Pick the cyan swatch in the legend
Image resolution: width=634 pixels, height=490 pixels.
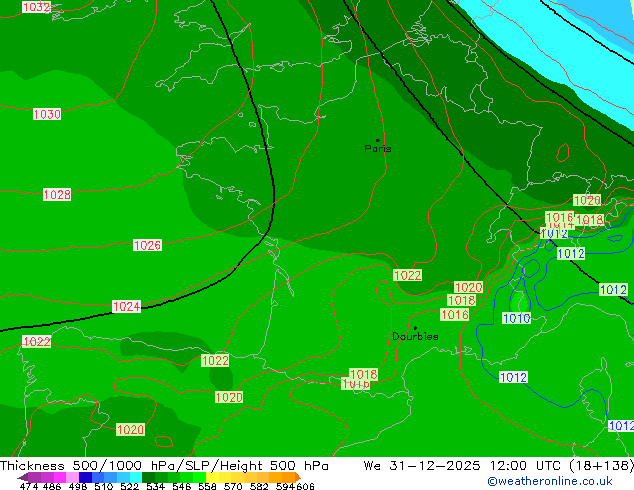[136, 477]
